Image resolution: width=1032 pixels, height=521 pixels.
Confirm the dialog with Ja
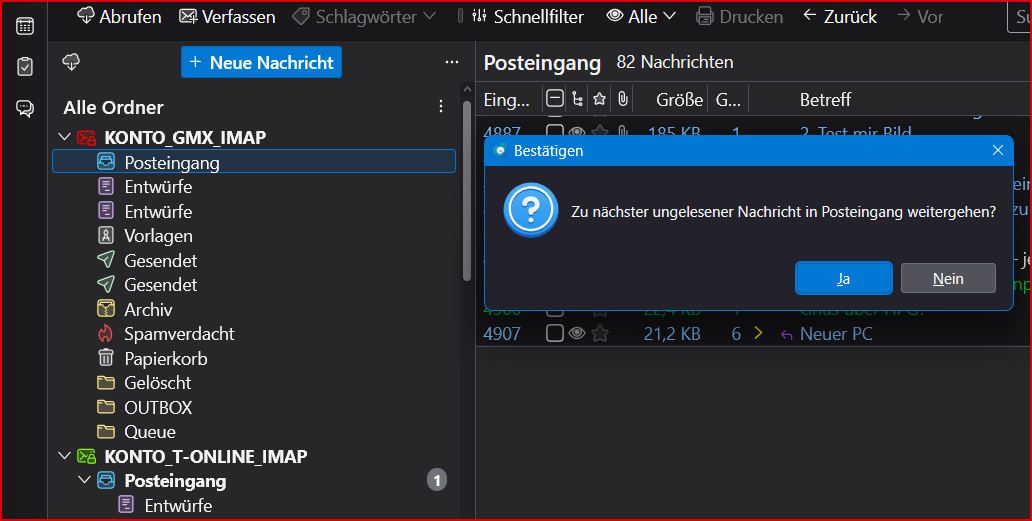844,278
